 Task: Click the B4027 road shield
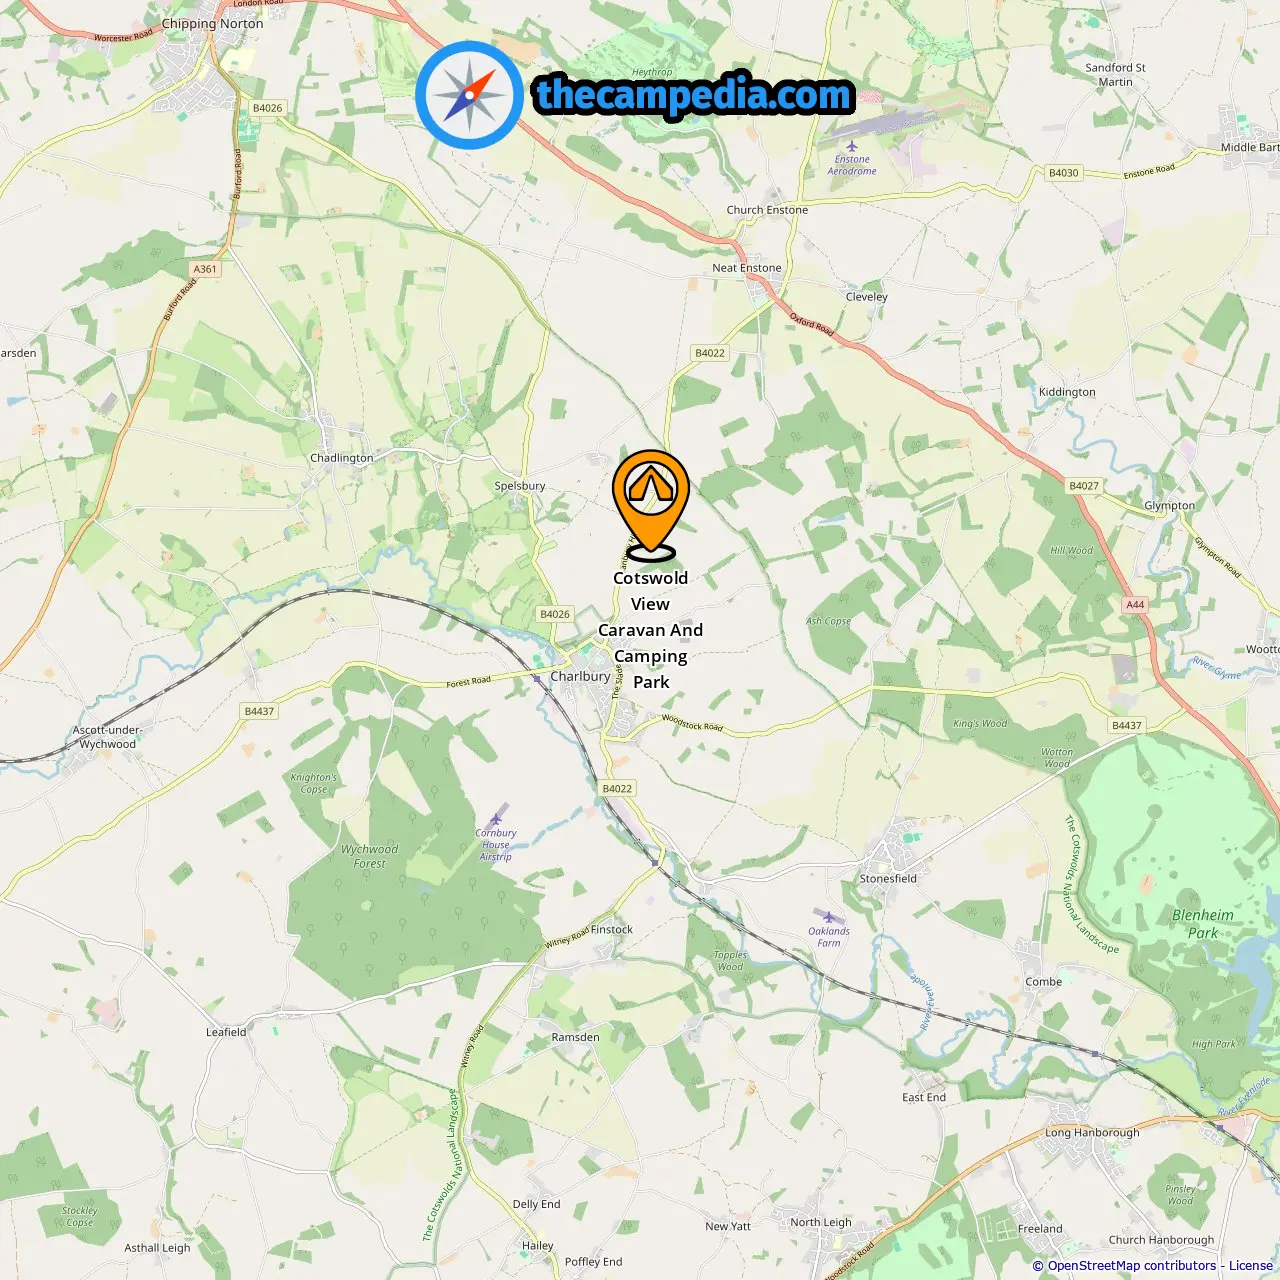[1084, 486]
